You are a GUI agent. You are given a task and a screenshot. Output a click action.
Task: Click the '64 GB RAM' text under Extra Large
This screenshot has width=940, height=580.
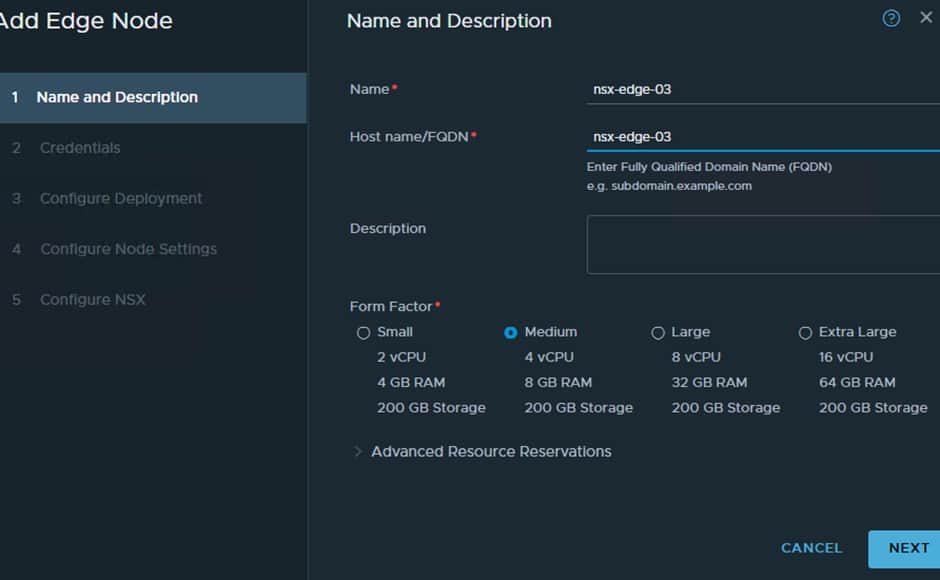[857, 383]
